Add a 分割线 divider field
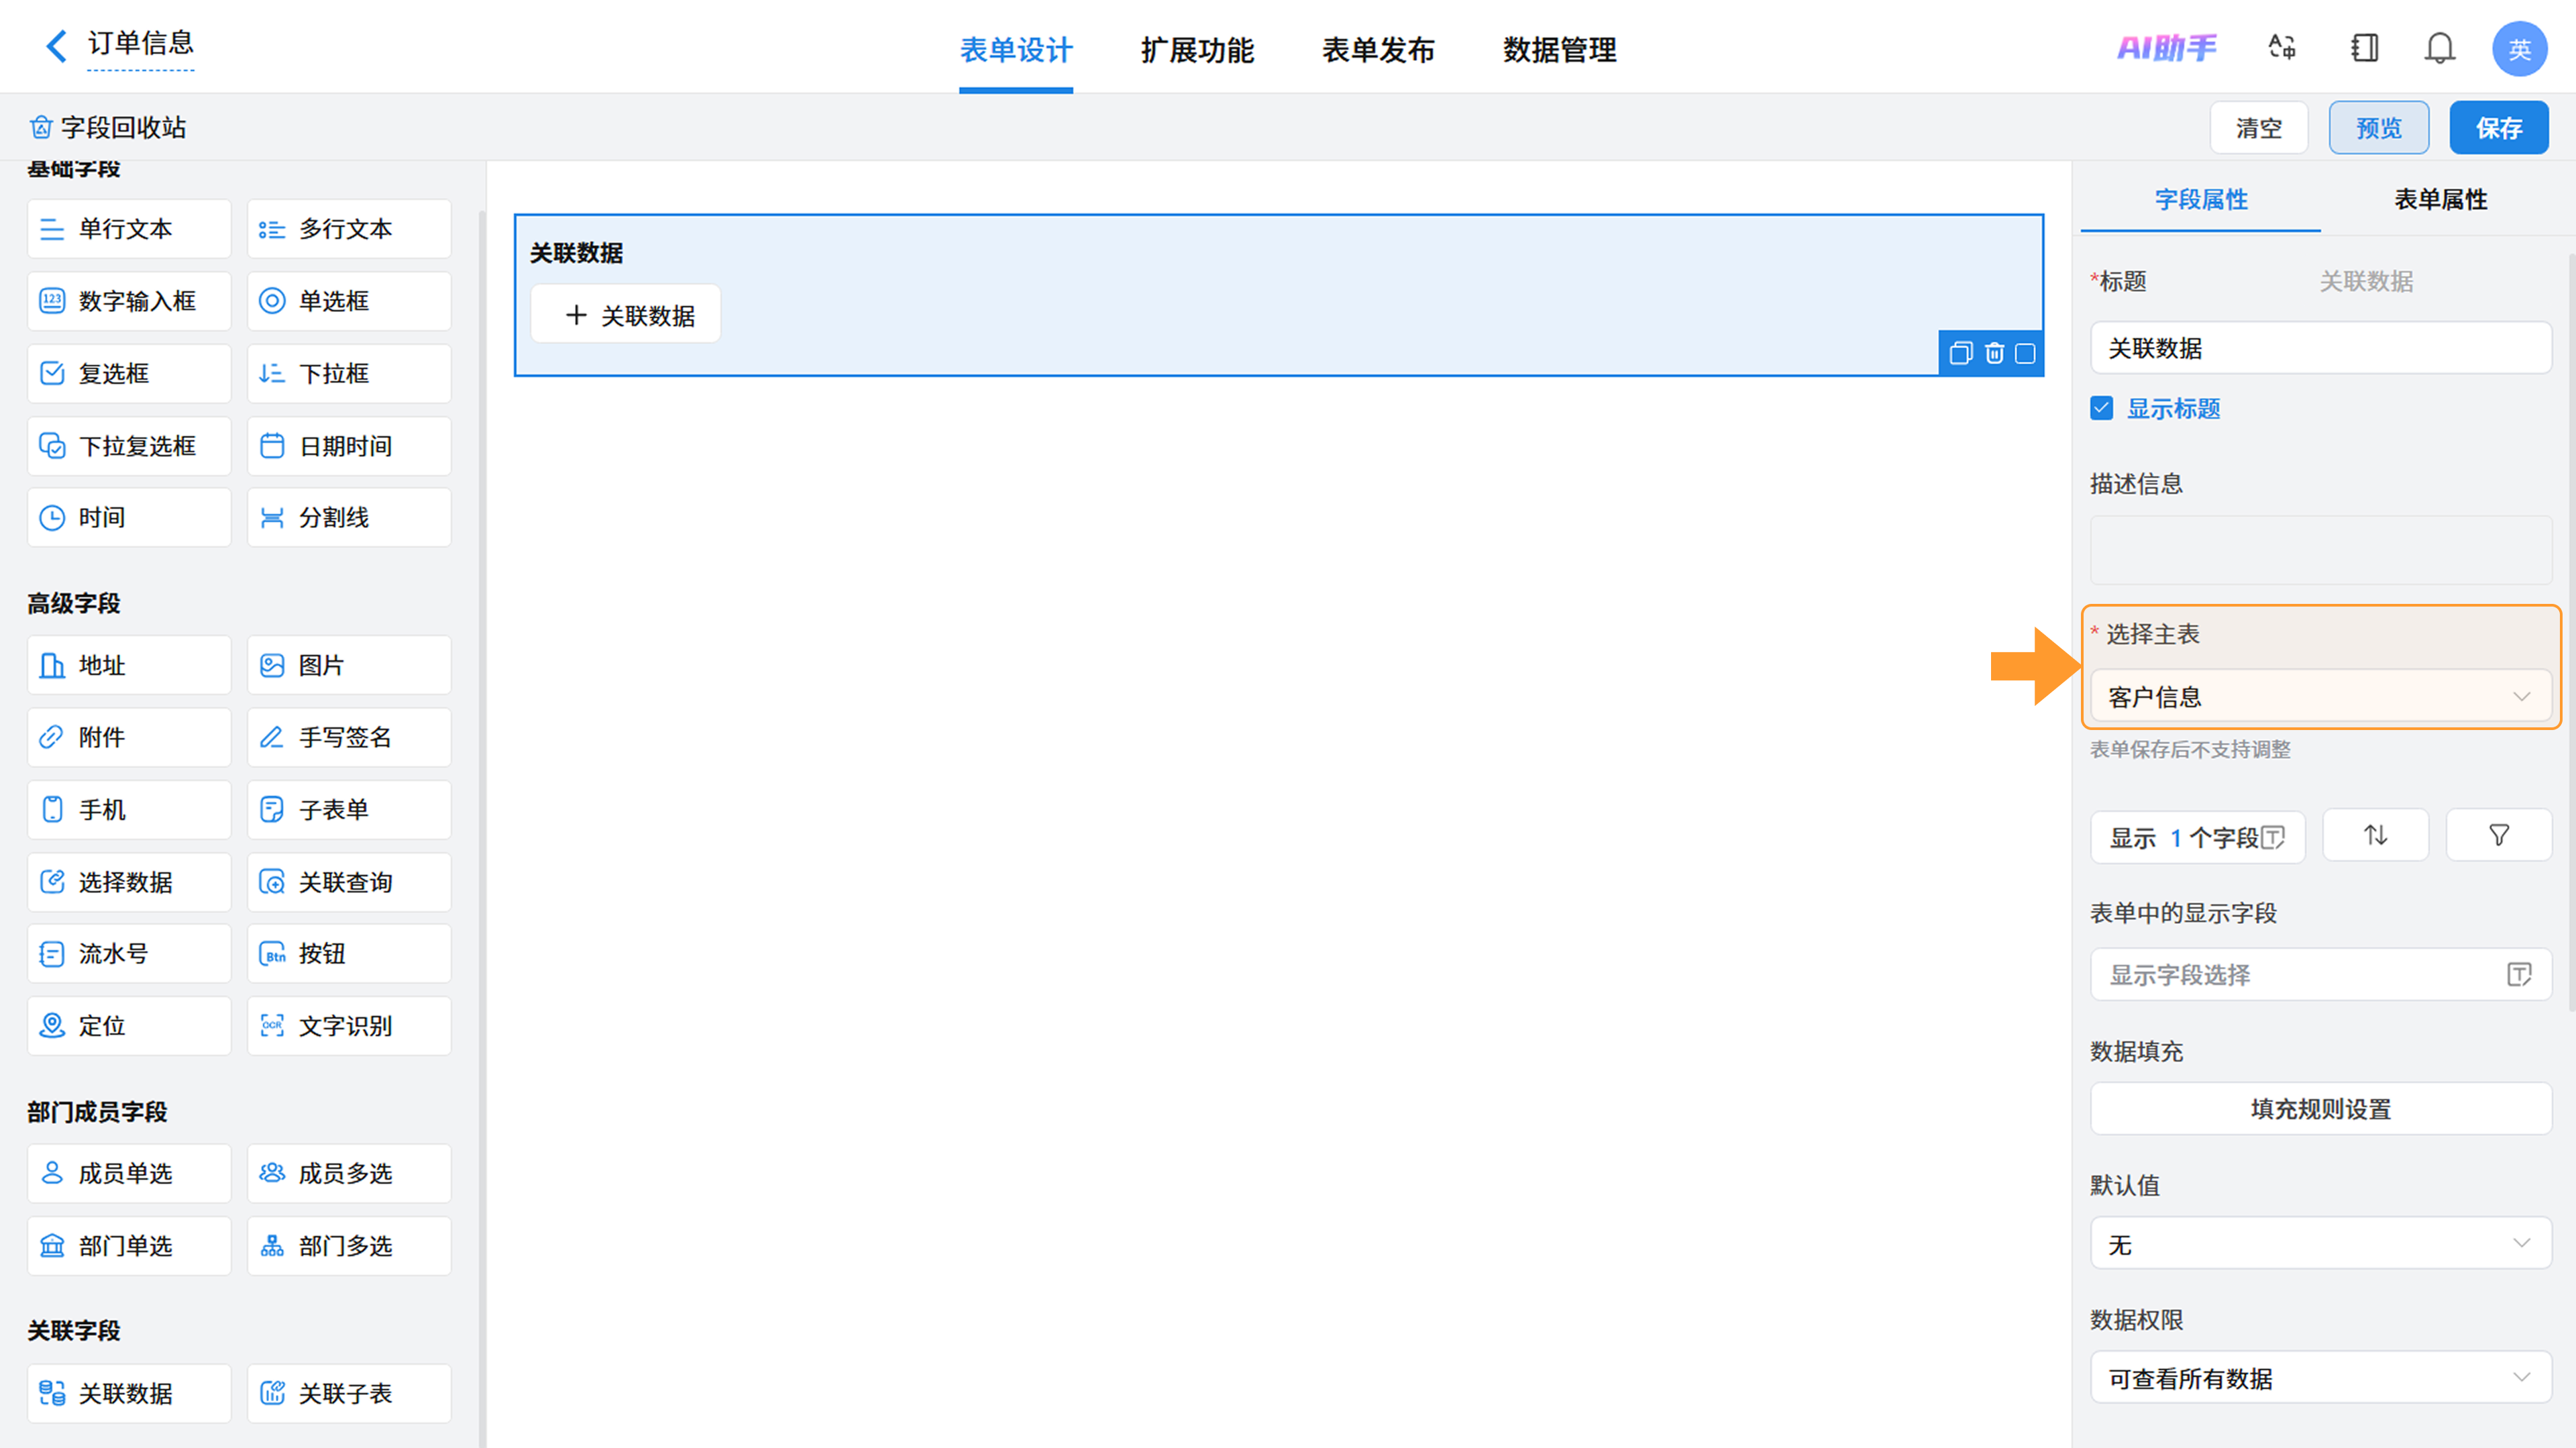Image resolution: width=2576 pixels, height=1448 pixels. 349,517
